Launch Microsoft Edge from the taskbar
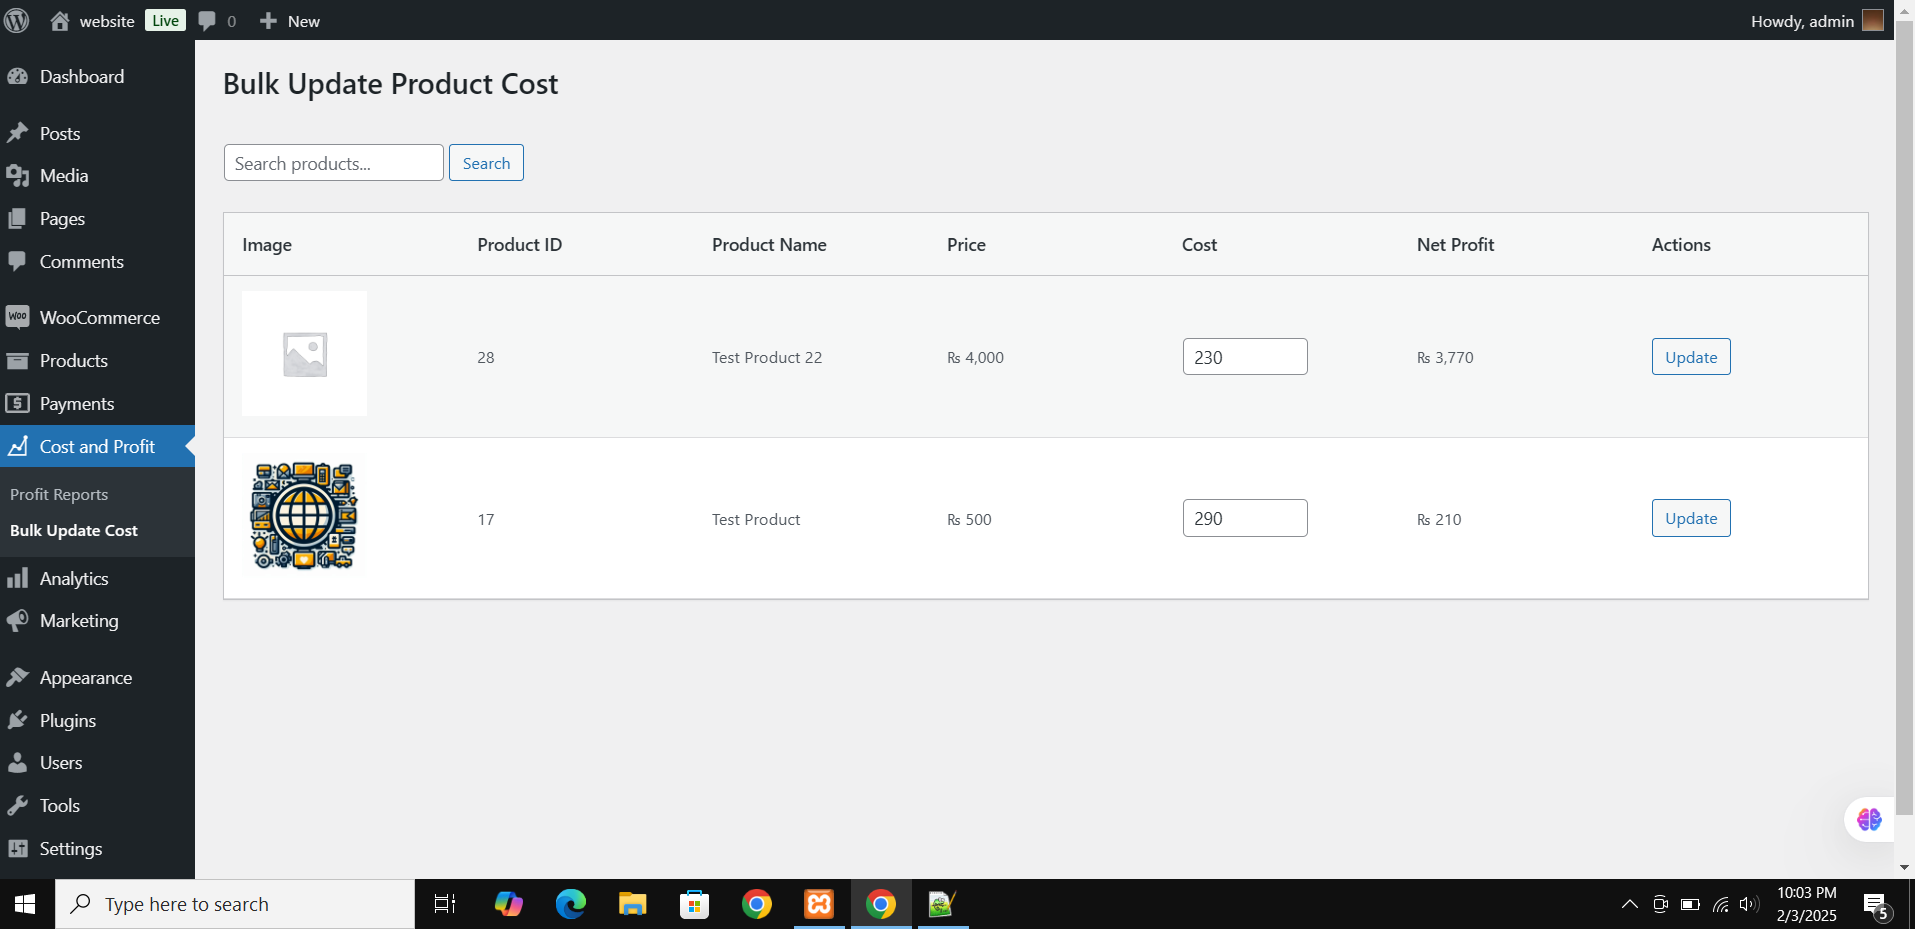The height and width of the screenshot is (929, 1915). click(x=571, y=904)
